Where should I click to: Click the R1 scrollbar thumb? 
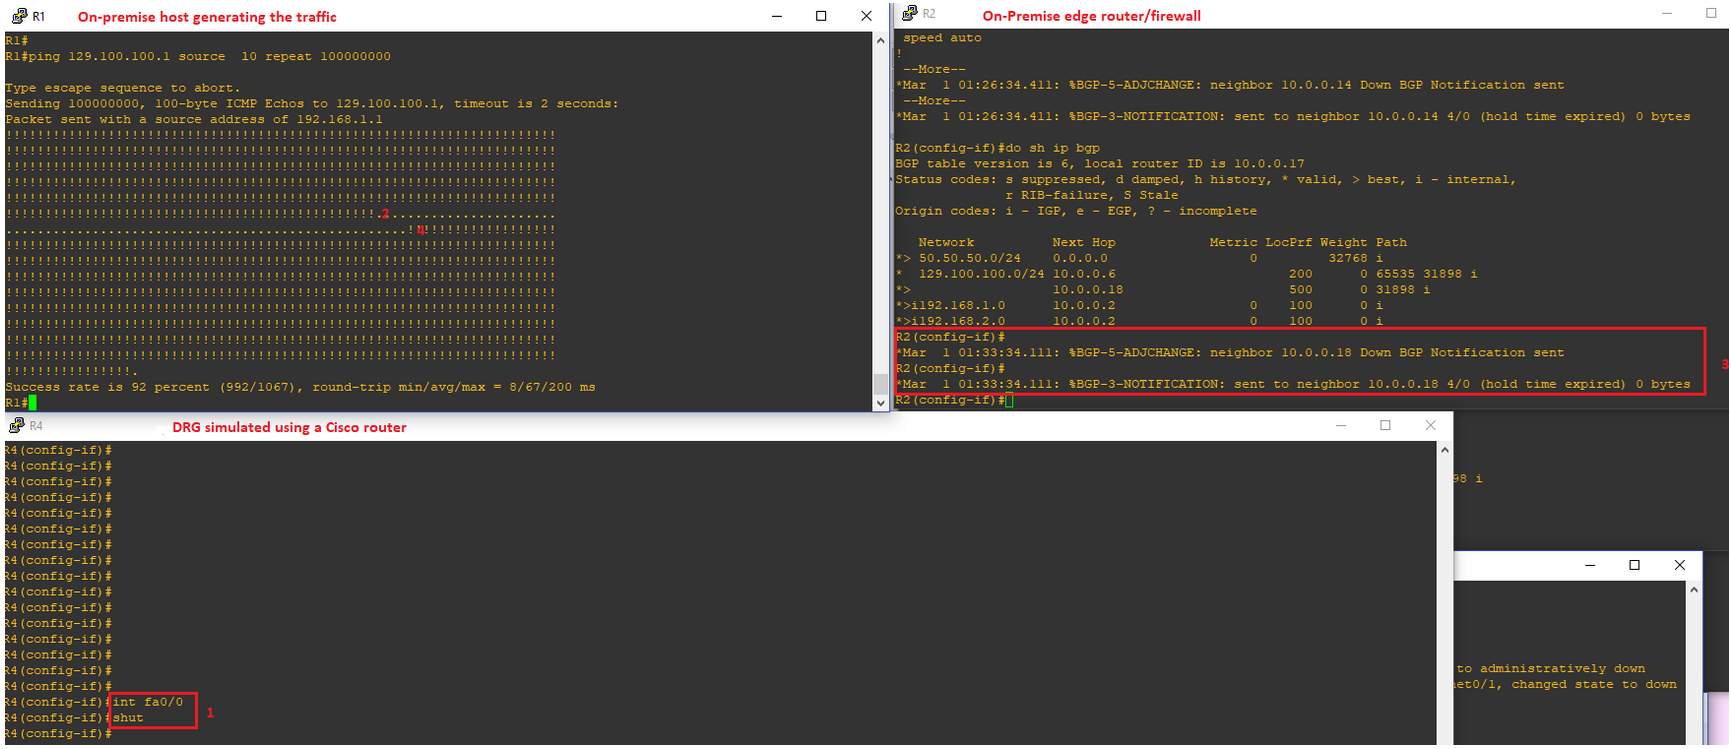[880, 384]
